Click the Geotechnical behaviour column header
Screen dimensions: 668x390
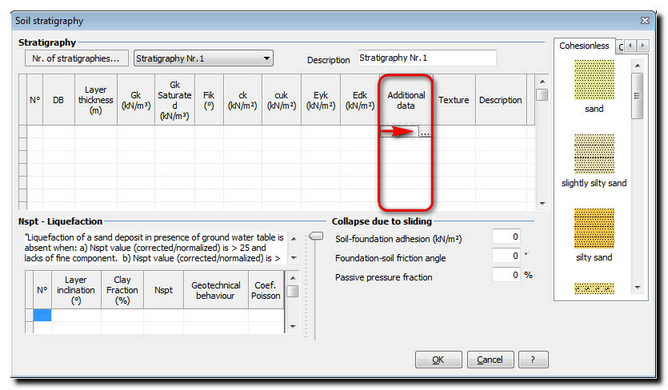tap(216, 290)
